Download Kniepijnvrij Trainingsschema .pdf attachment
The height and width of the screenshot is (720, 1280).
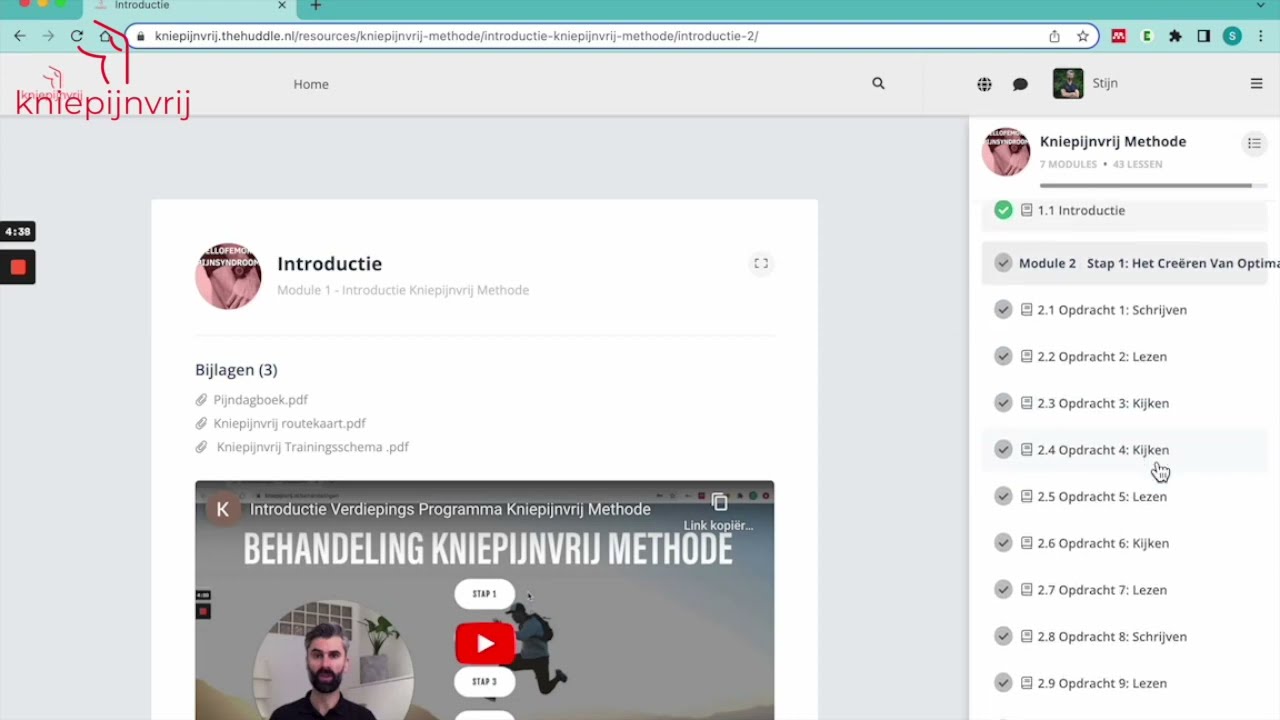312,447
